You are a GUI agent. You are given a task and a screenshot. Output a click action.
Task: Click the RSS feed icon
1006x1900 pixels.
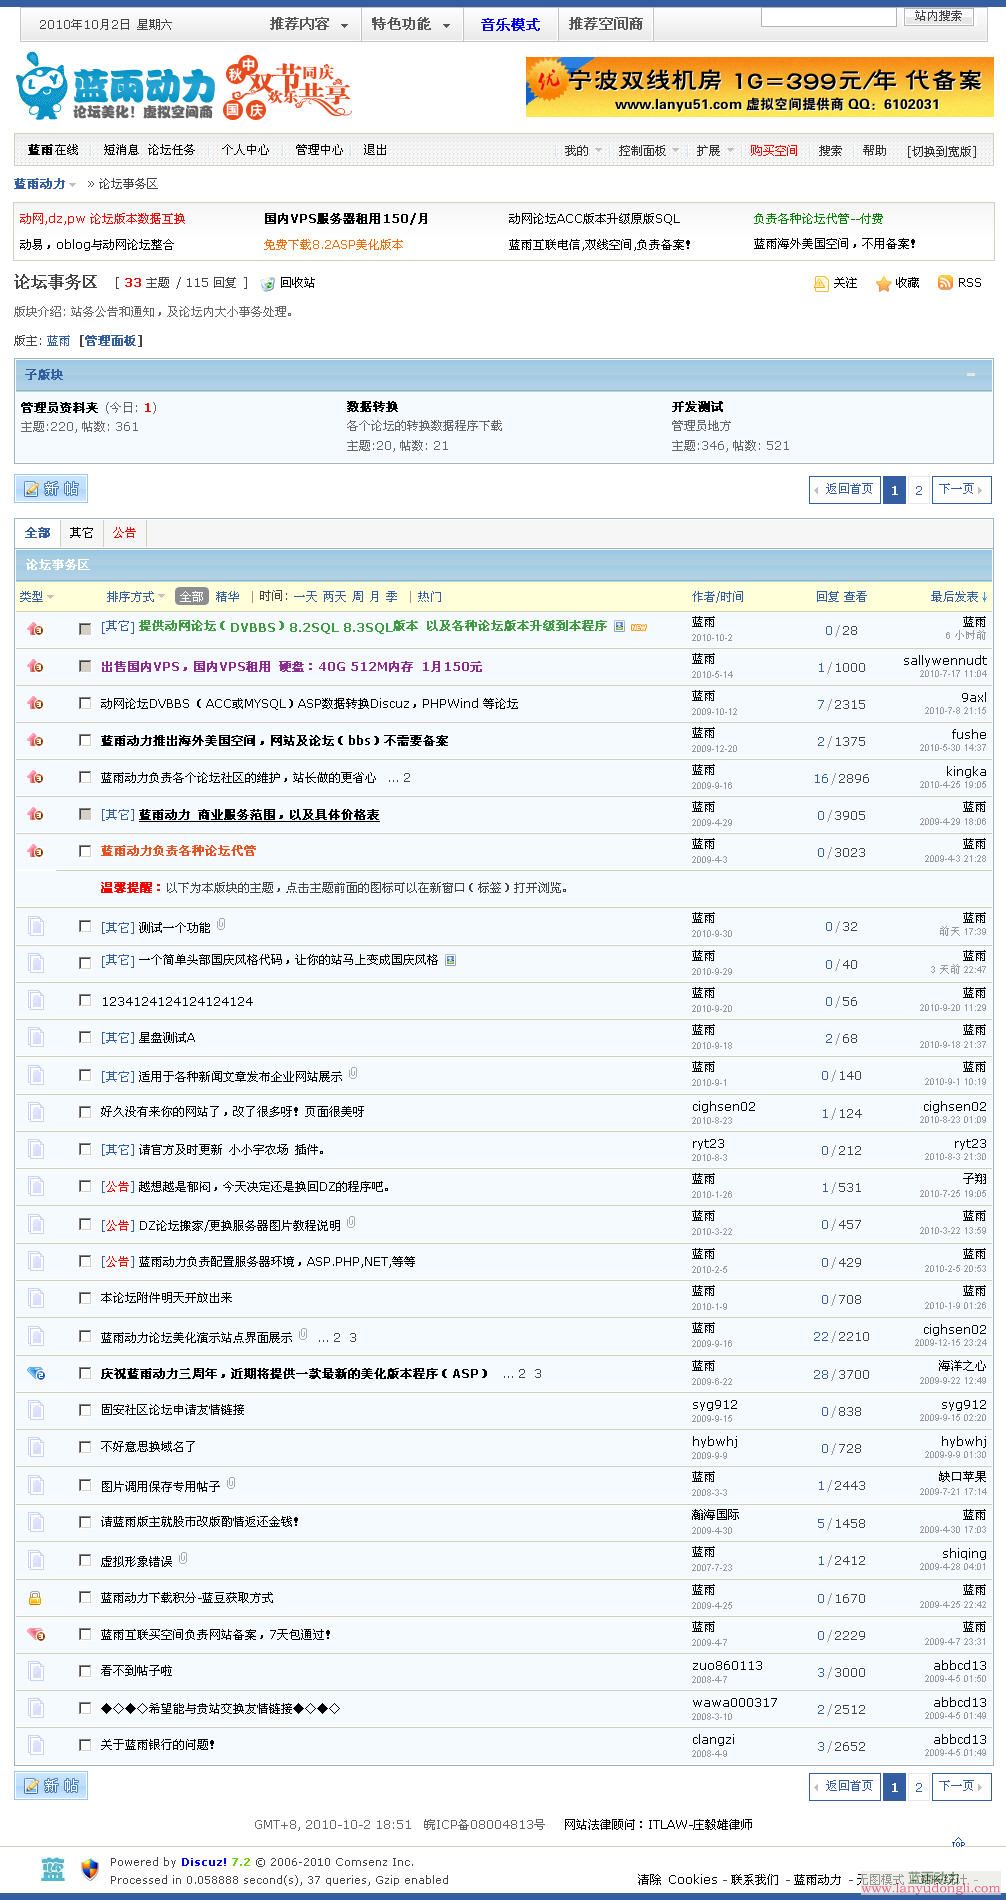click(944, 283)
